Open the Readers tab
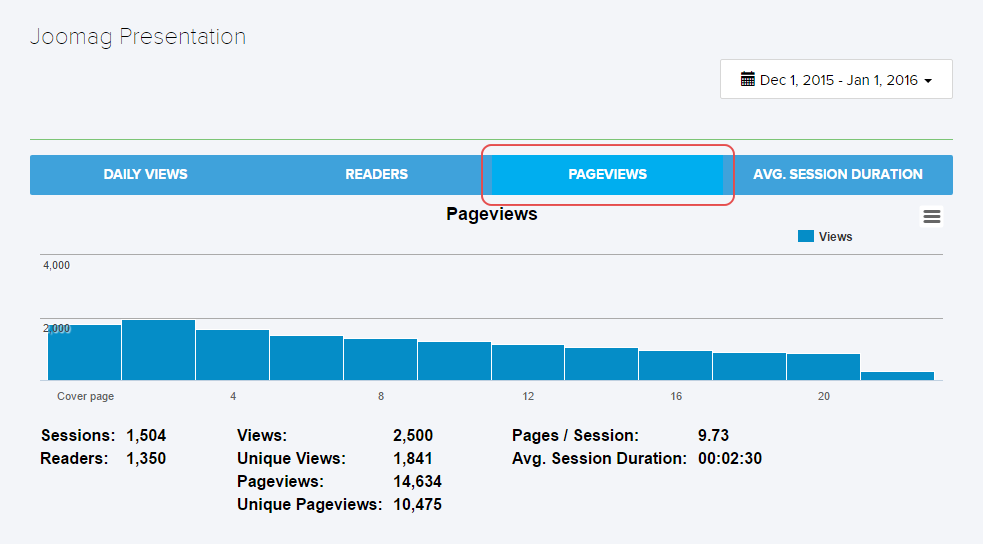The width and height of the screenshot is (983, 544). pos(376,174)
